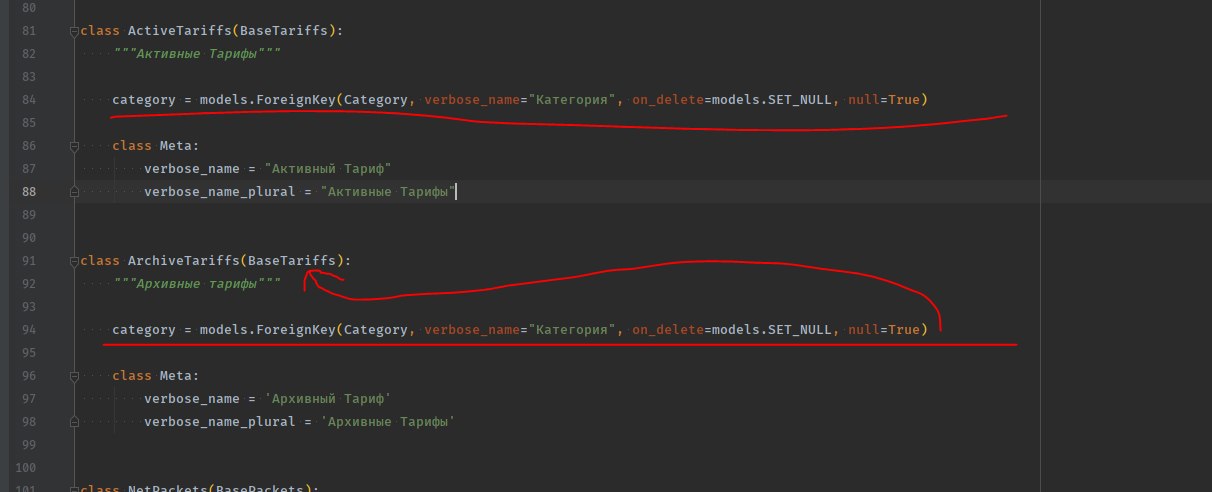1212x492 pixels.
Task: Click line number 81 in the gutter
Action: click(28, 31)
